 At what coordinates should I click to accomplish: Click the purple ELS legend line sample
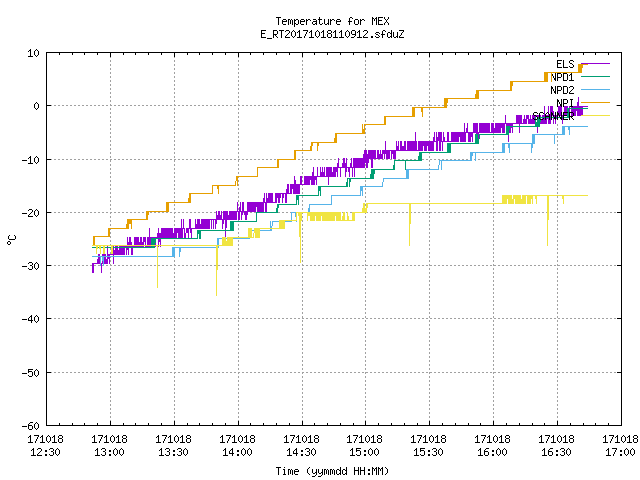595,64
